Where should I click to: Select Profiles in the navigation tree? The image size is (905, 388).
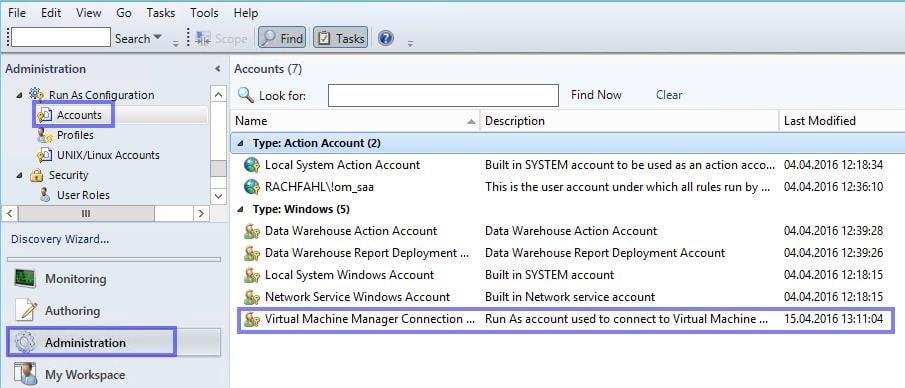click(75, 135)
